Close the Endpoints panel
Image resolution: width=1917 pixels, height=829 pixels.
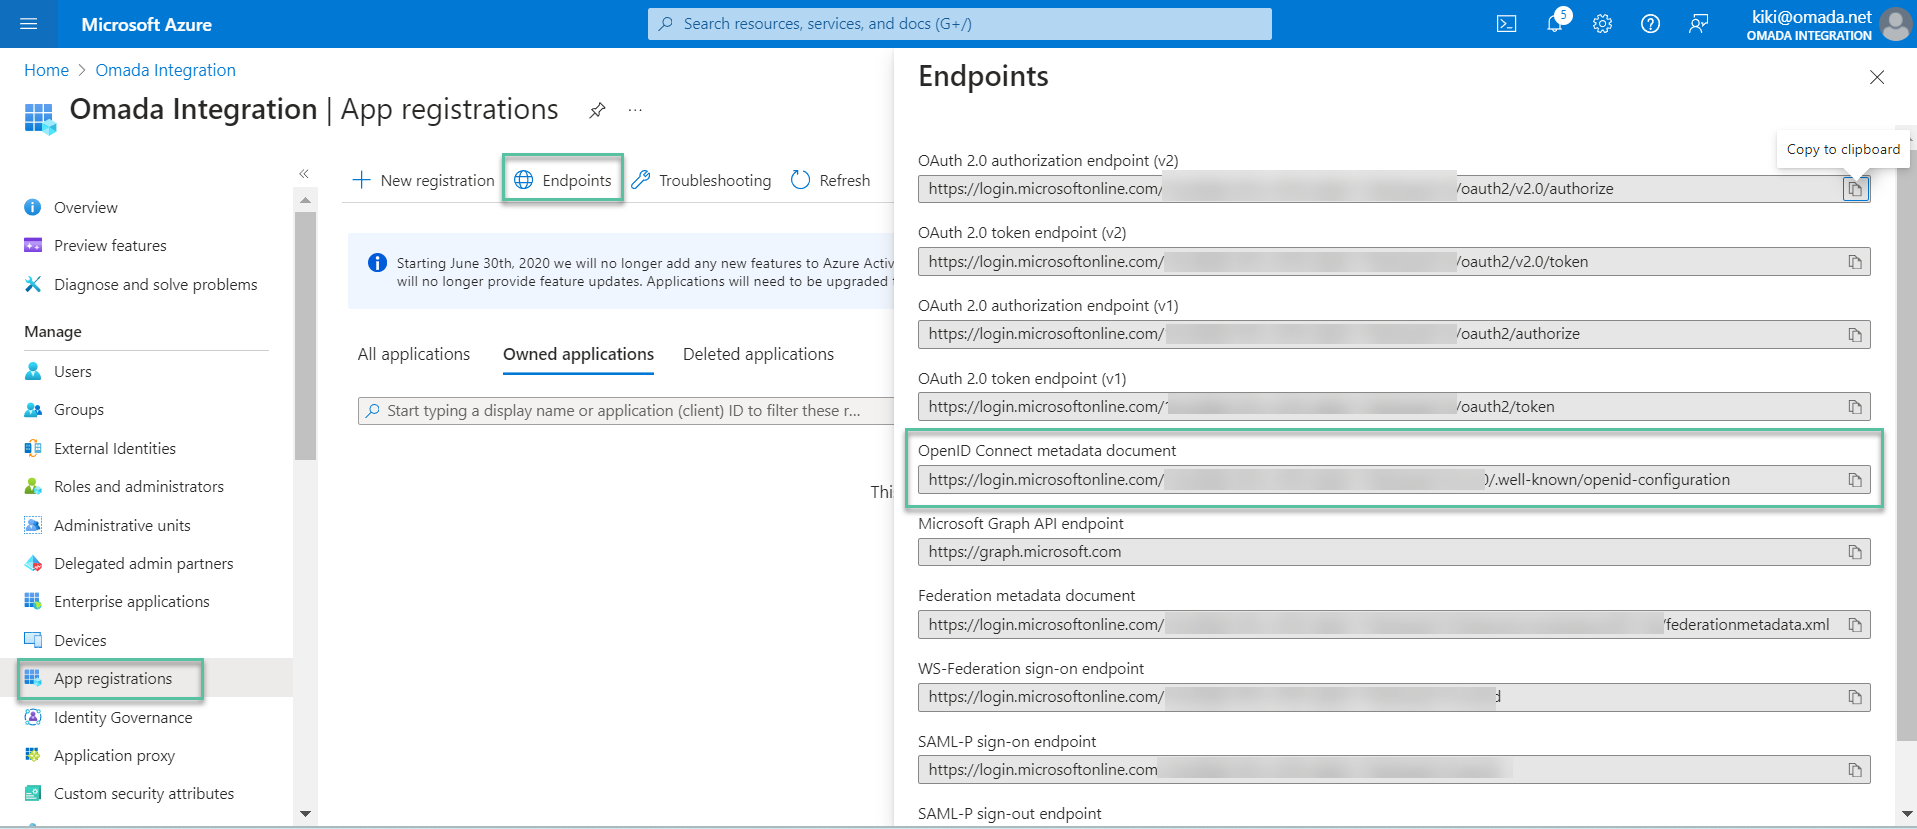coord(1877,77)
